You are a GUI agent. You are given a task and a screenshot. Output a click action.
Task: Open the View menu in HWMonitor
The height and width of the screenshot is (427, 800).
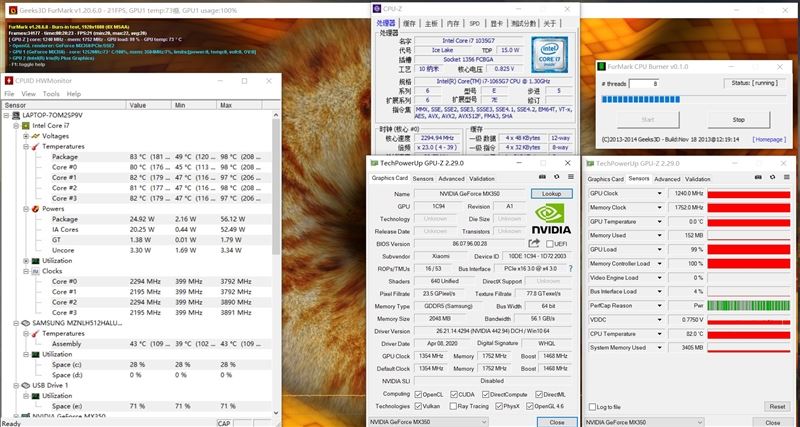point(29,94)
